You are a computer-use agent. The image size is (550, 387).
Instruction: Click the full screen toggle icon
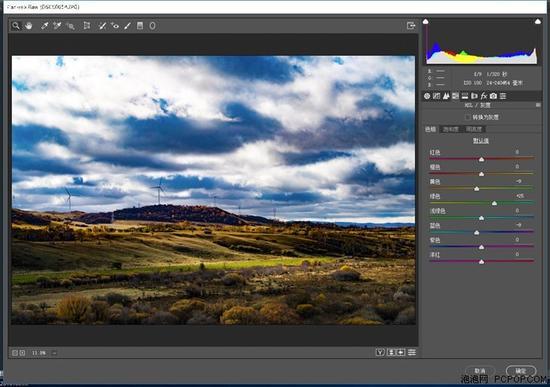click(x=411, y=26)
